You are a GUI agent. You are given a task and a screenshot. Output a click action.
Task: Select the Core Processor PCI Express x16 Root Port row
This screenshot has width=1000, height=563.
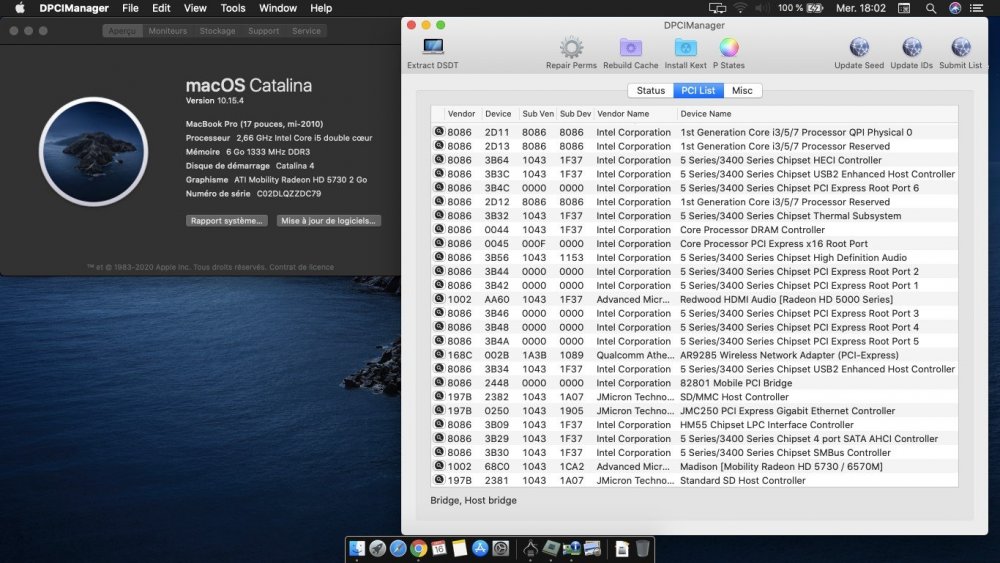click(694, 244)
